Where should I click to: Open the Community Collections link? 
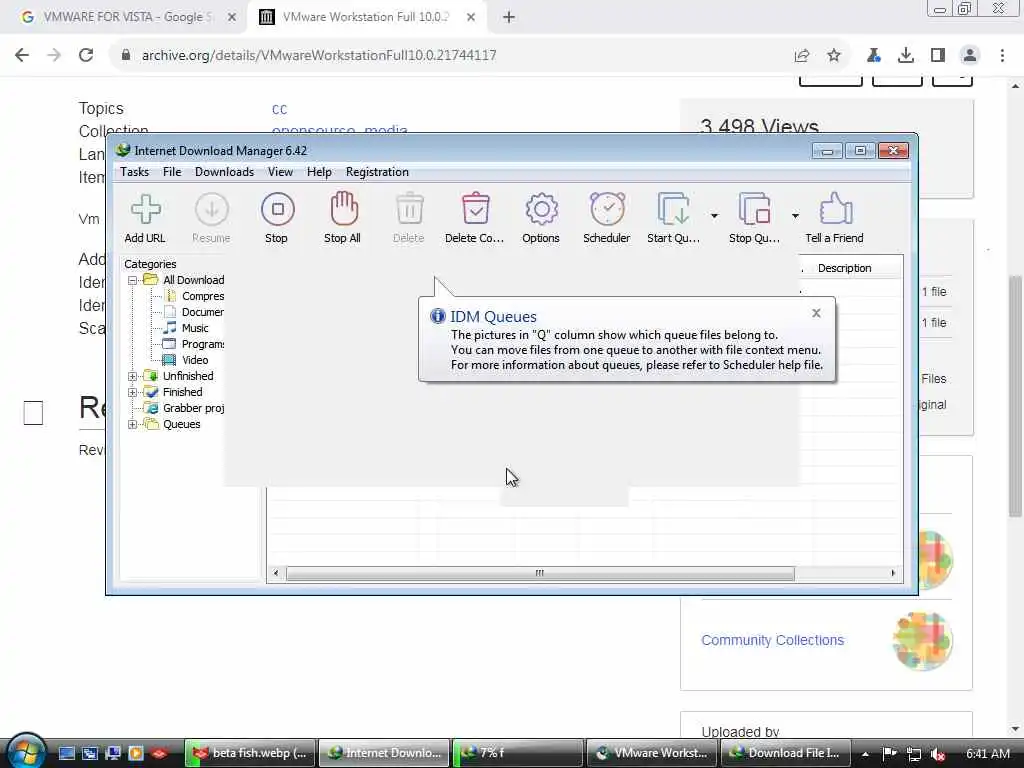[773, 640]
